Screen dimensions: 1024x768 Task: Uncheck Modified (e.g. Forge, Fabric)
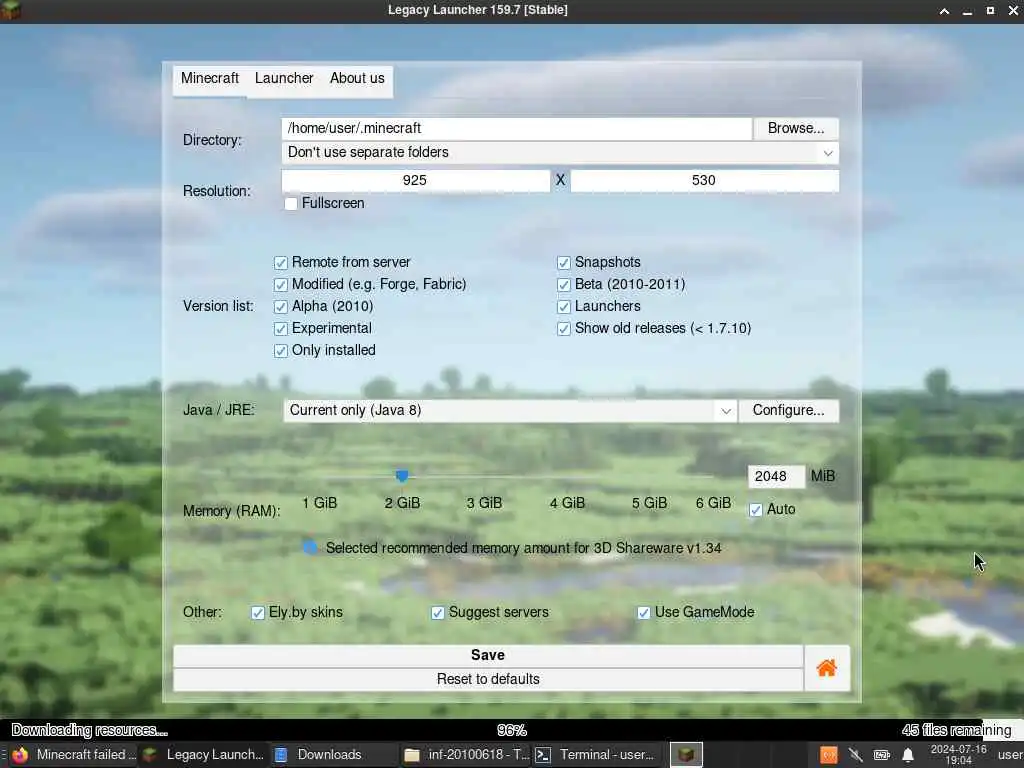[x=281, y=285]
